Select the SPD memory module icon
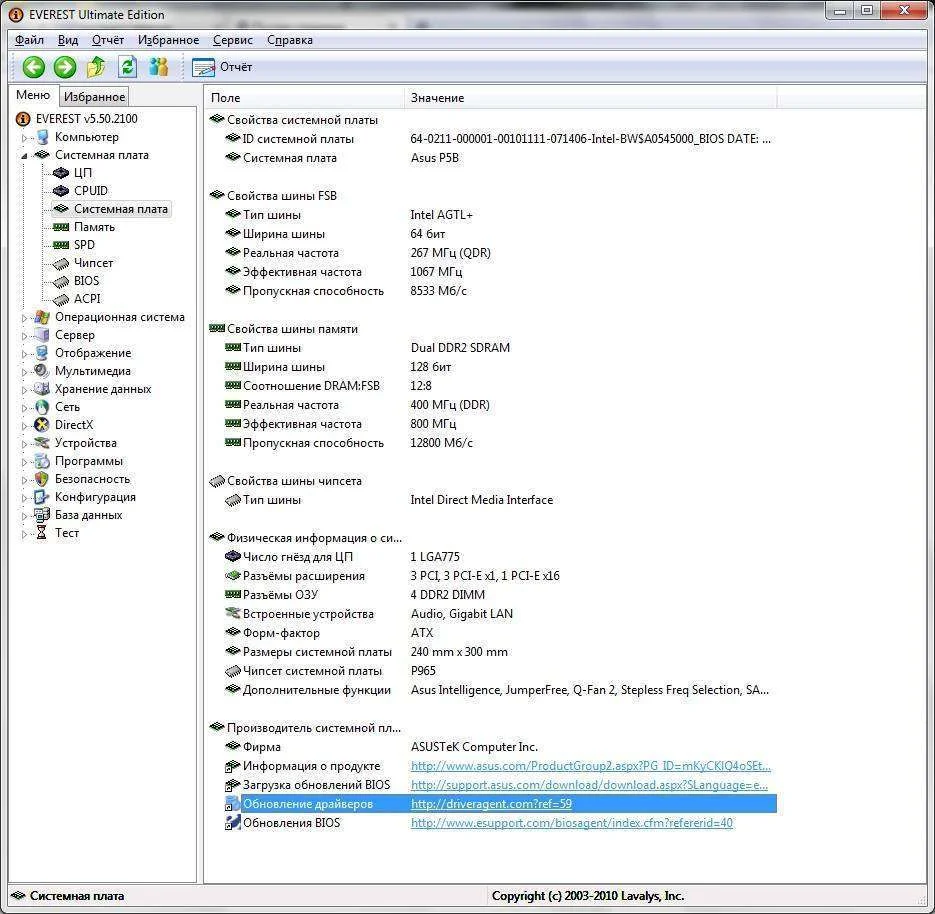 [x=61, y=245]
